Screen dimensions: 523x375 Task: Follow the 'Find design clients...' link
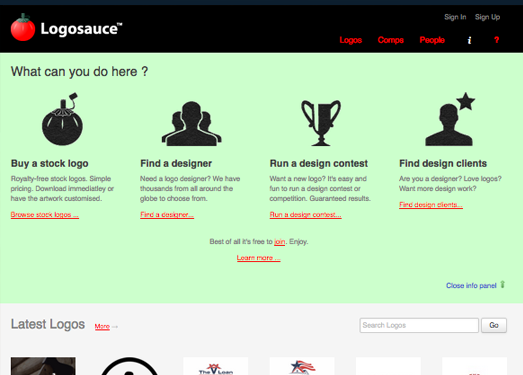coord(431,205)
